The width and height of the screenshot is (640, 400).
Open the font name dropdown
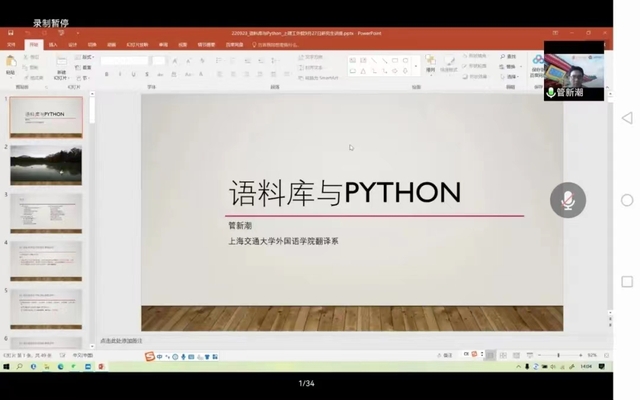click(125, 60)
